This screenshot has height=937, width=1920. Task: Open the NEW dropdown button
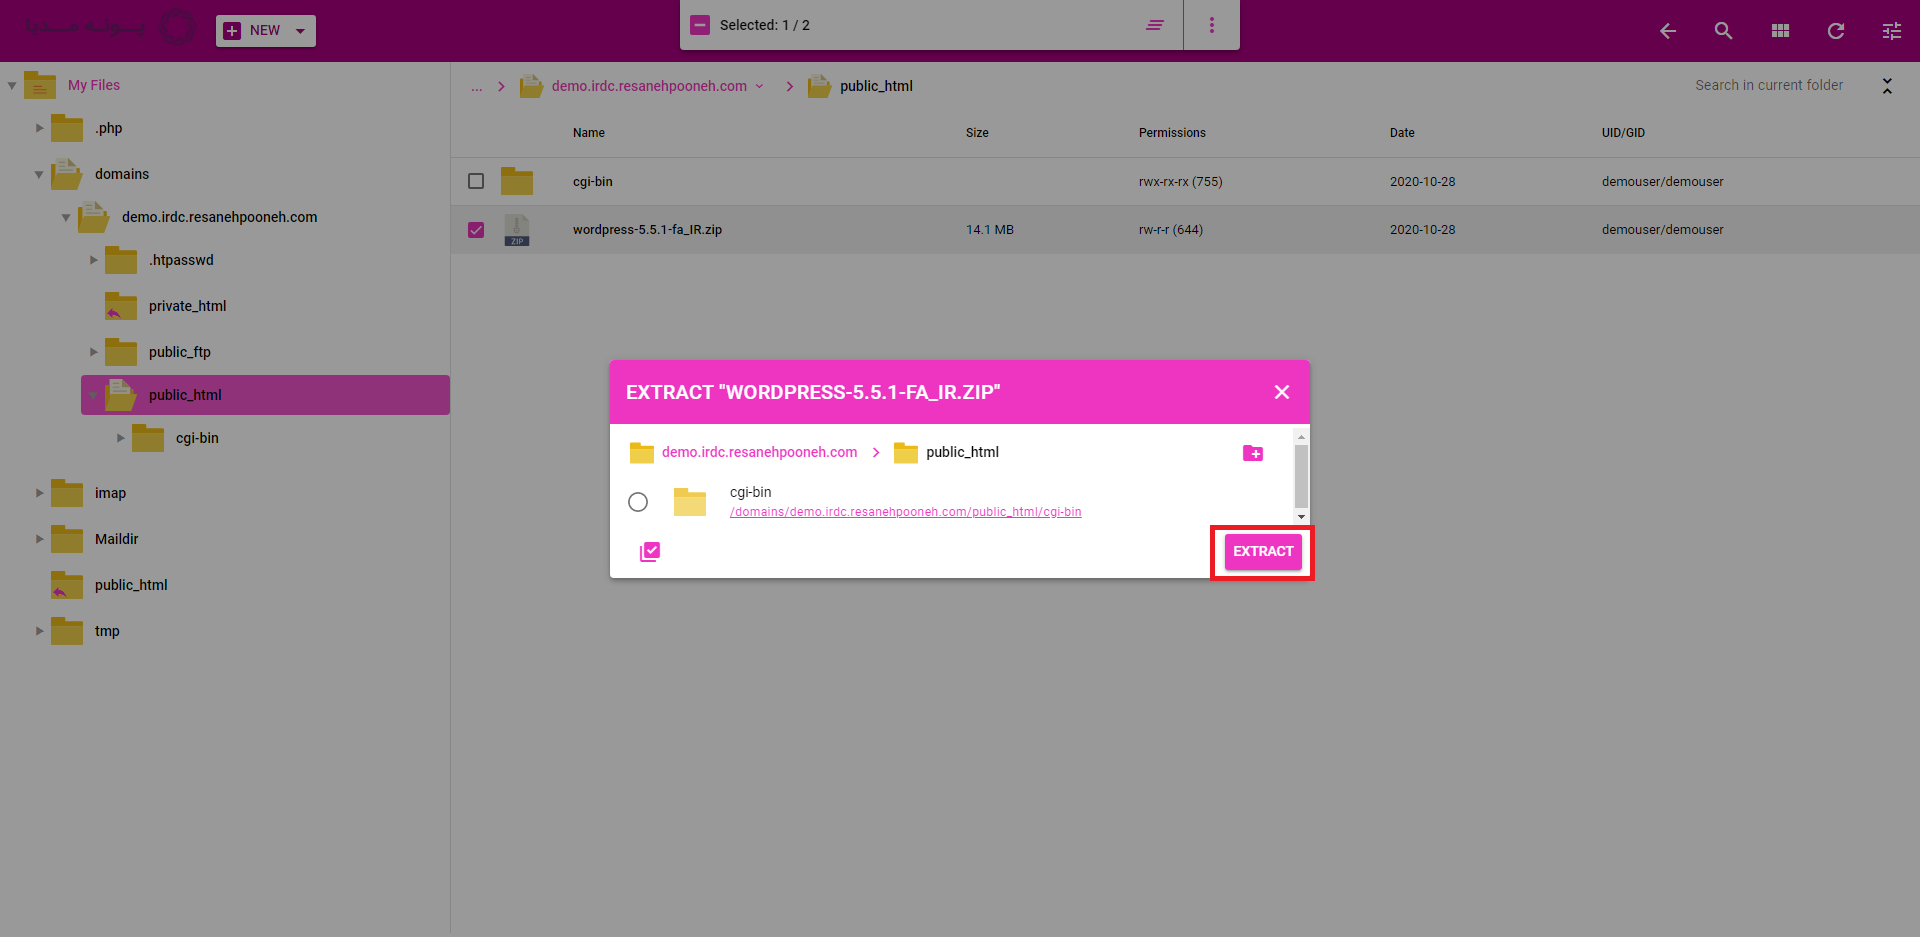coord(266,31)
